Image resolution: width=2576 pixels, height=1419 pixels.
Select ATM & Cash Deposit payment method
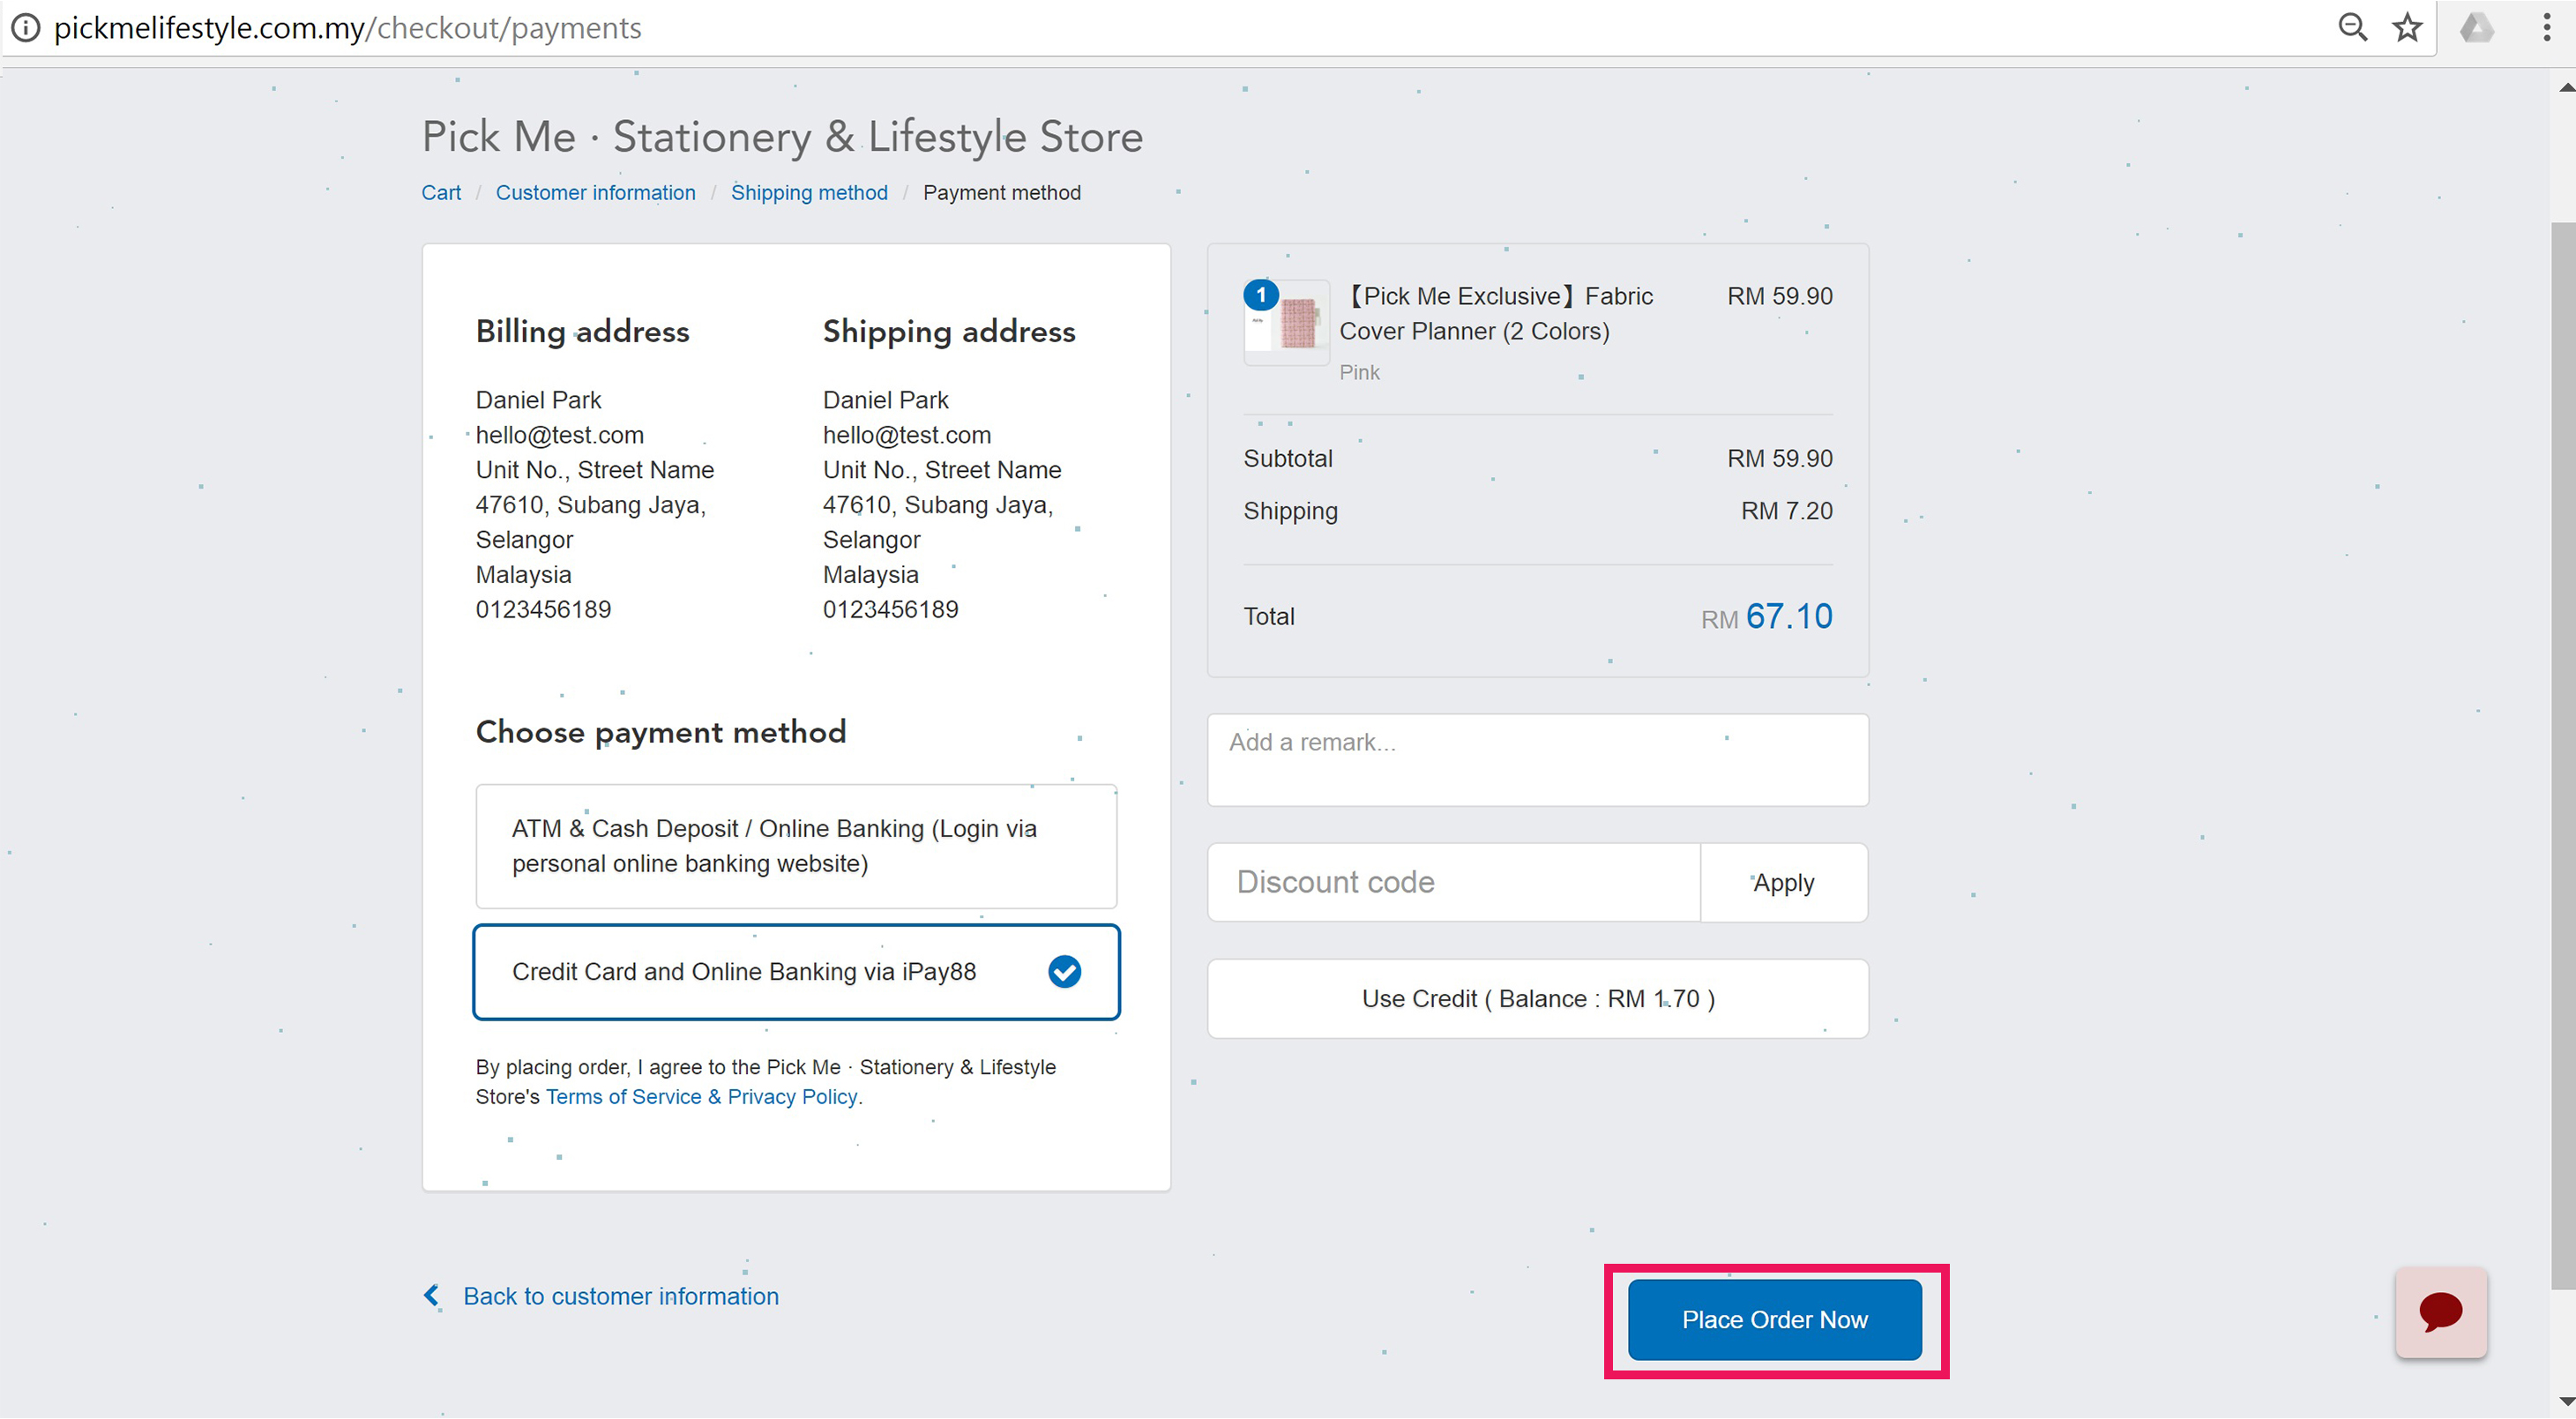[x=796, y=846]
